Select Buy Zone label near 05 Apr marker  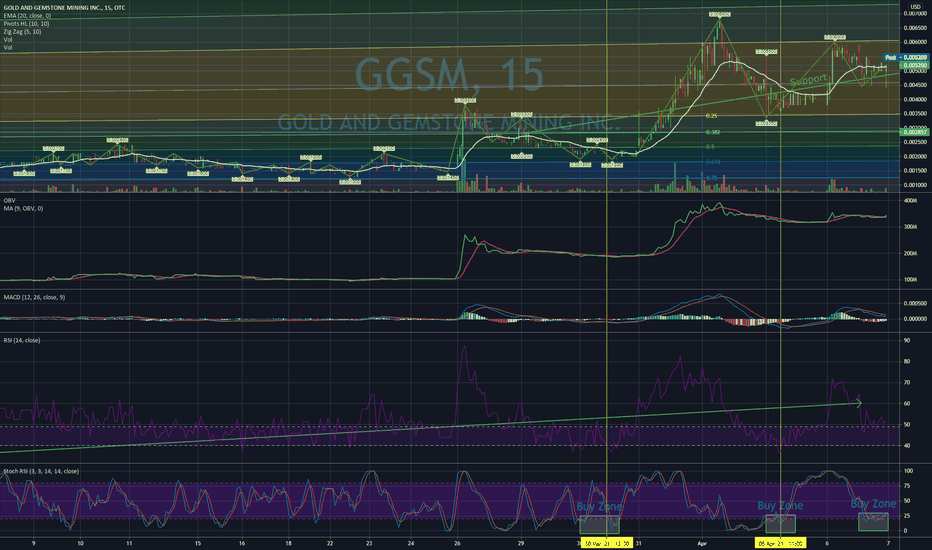[780, 506]
